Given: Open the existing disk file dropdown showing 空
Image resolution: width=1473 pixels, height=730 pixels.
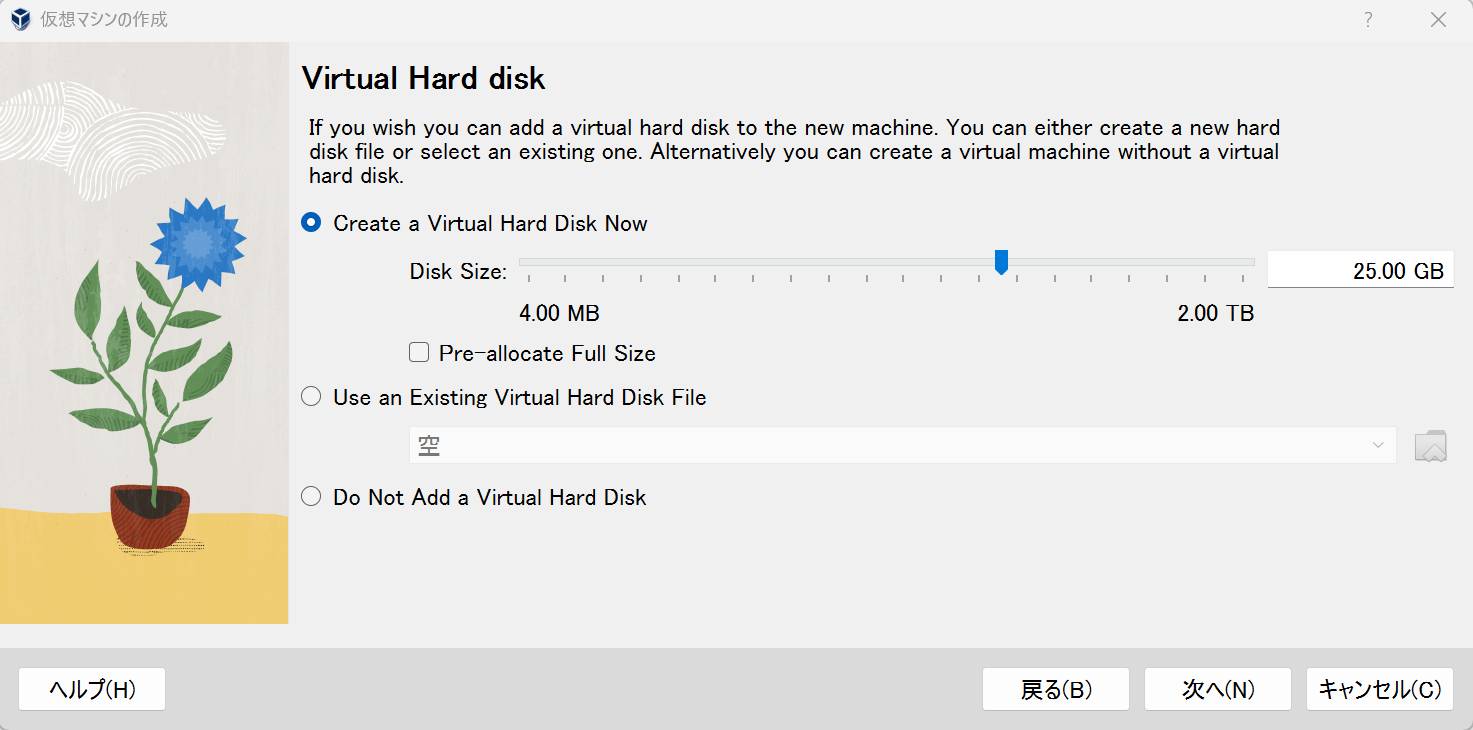Looking at the screenshot, I should point(902,446).
